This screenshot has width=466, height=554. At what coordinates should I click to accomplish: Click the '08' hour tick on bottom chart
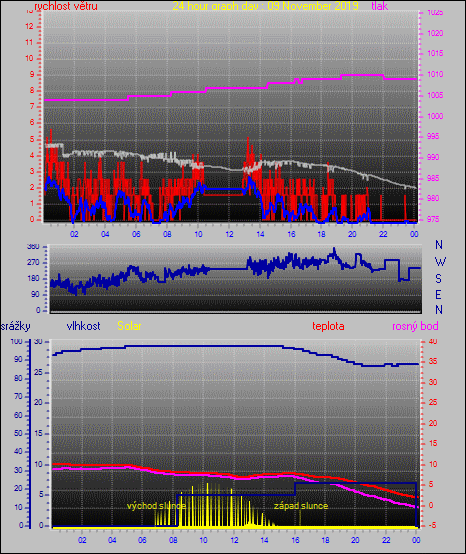tap(173, 540)
